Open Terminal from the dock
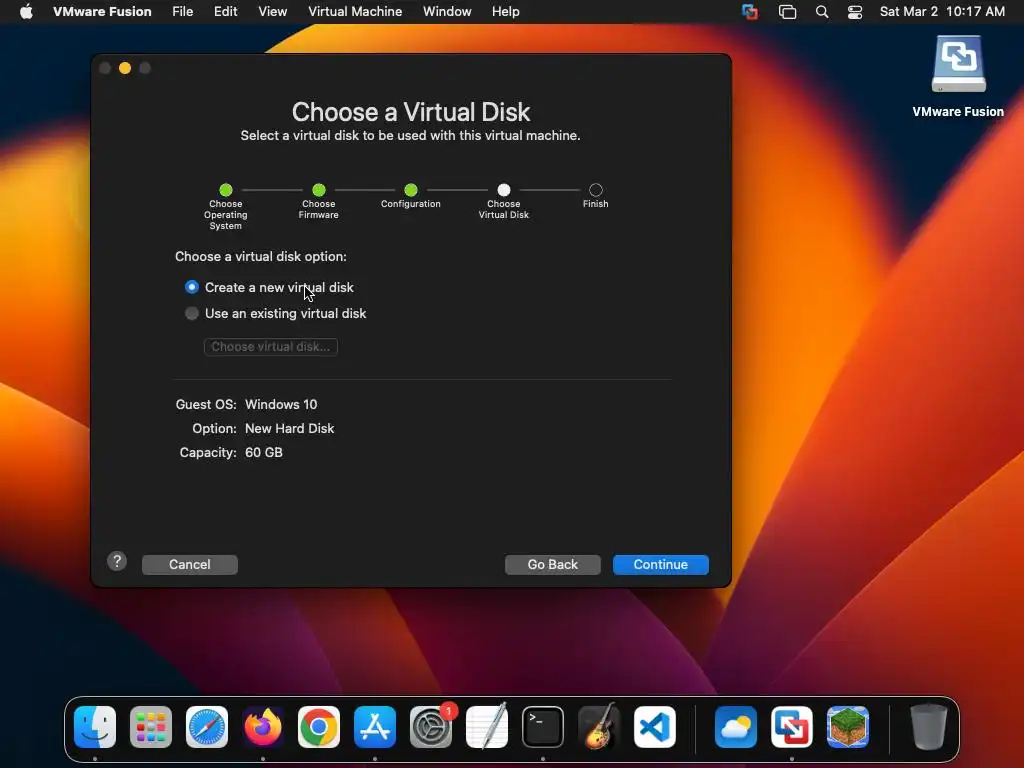 (x=543, y=726)
